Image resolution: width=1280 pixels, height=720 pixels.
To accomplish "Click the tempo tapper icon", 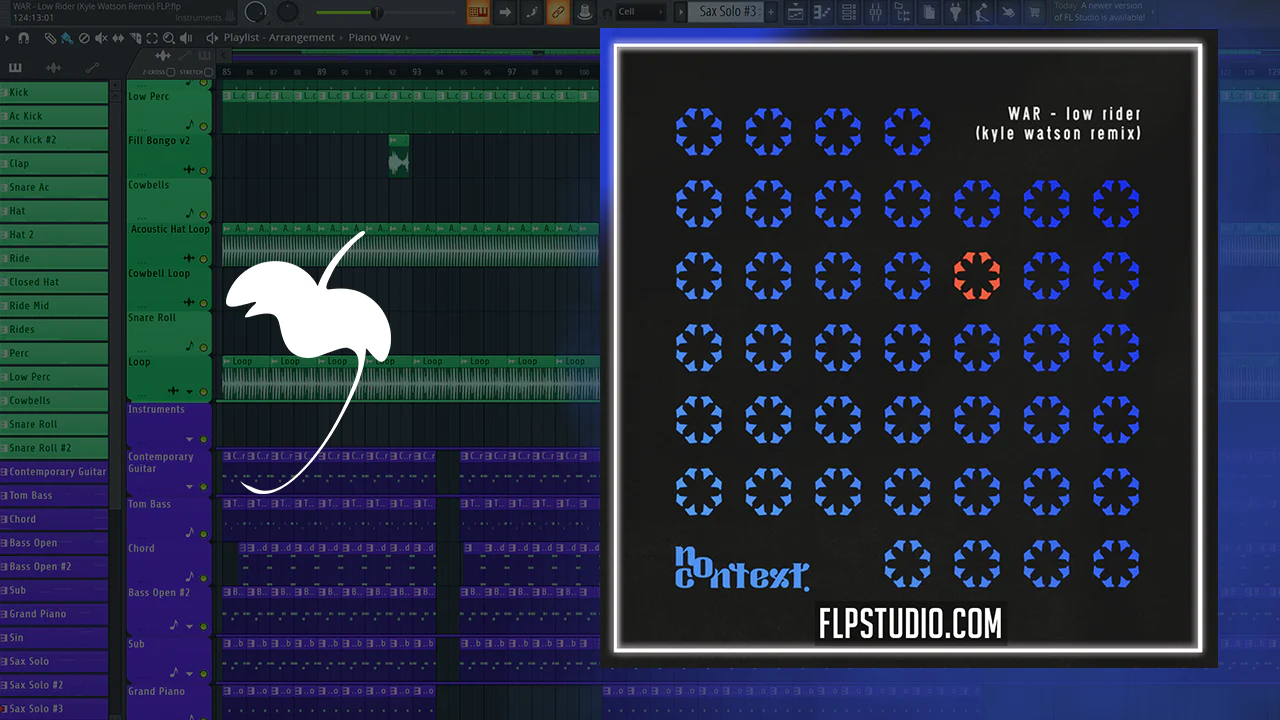I will tap(982, 12).
